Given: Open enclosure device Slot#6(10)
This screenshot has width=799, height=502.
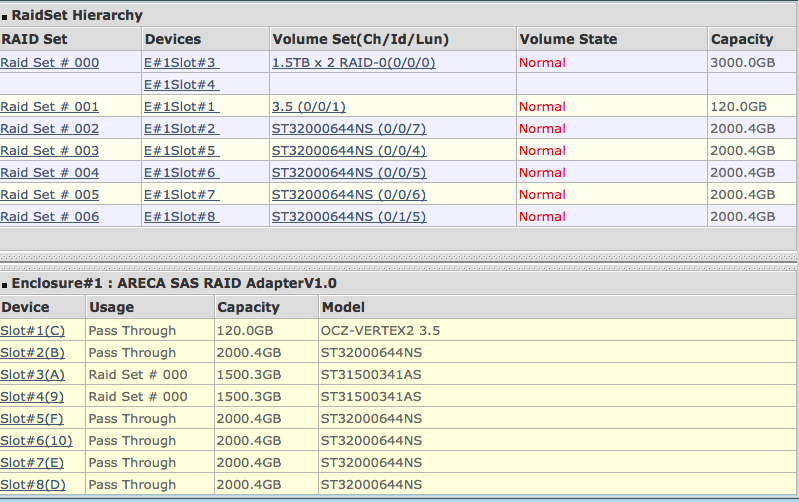Looking at the screenshot, I should 36,440.
